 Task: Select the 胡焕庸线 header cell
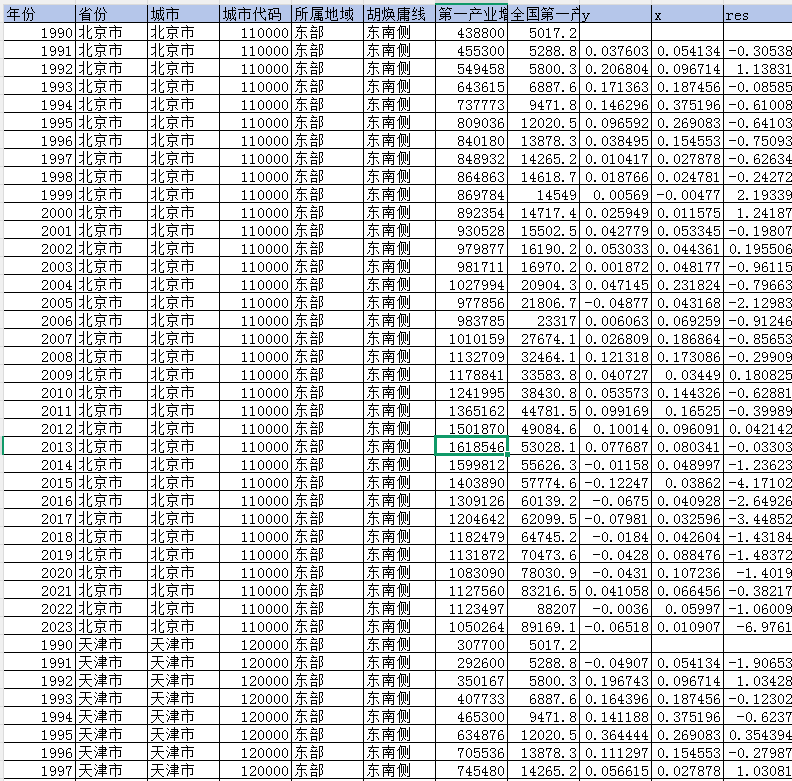pos(399,16)
